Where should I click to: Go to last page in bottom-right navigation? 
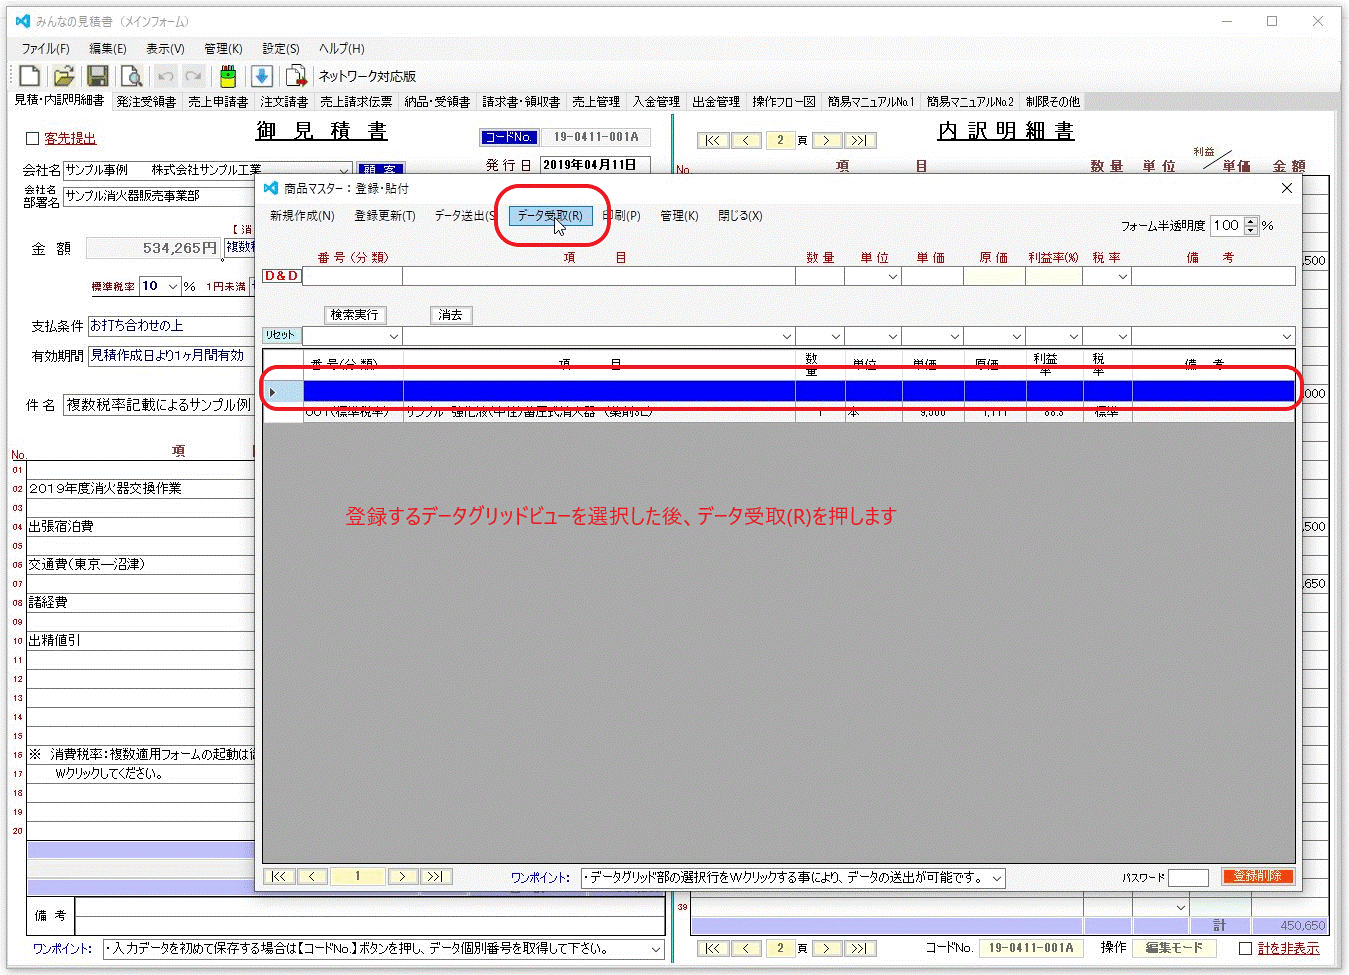coord(861,948)
